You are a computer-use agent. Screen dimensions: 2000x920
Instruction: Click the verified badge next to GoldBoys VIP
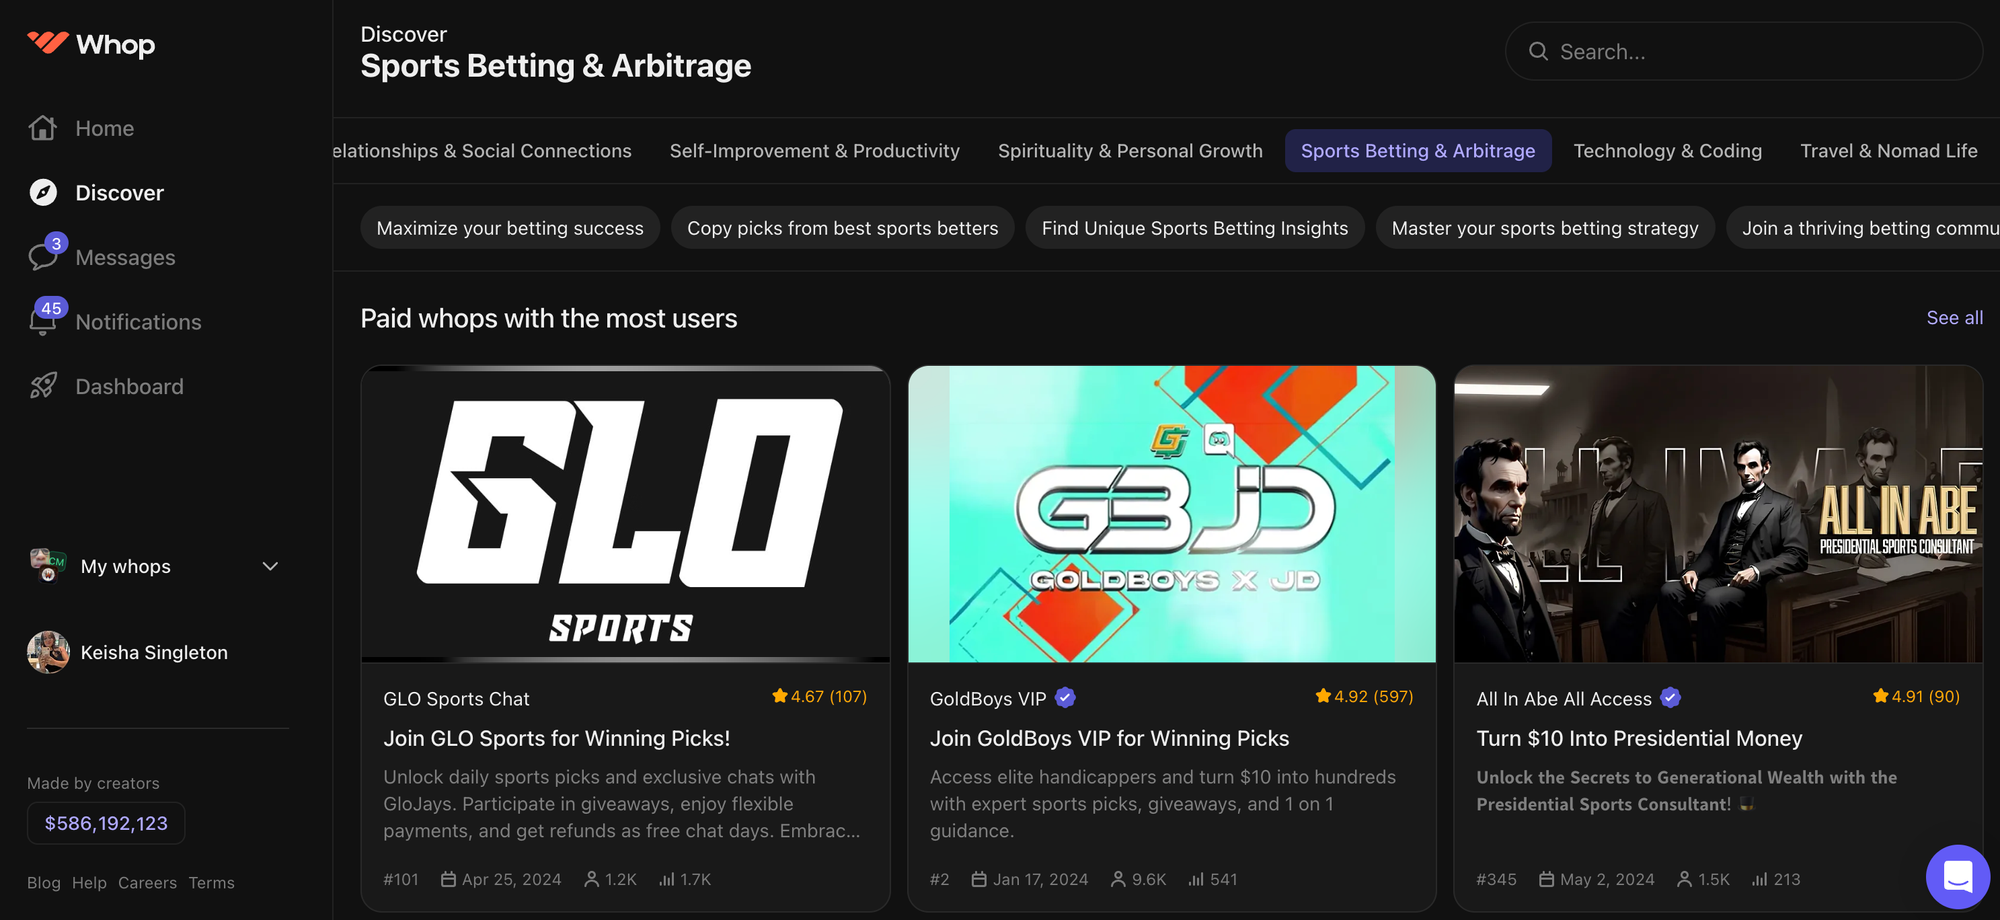[1065, 697]
